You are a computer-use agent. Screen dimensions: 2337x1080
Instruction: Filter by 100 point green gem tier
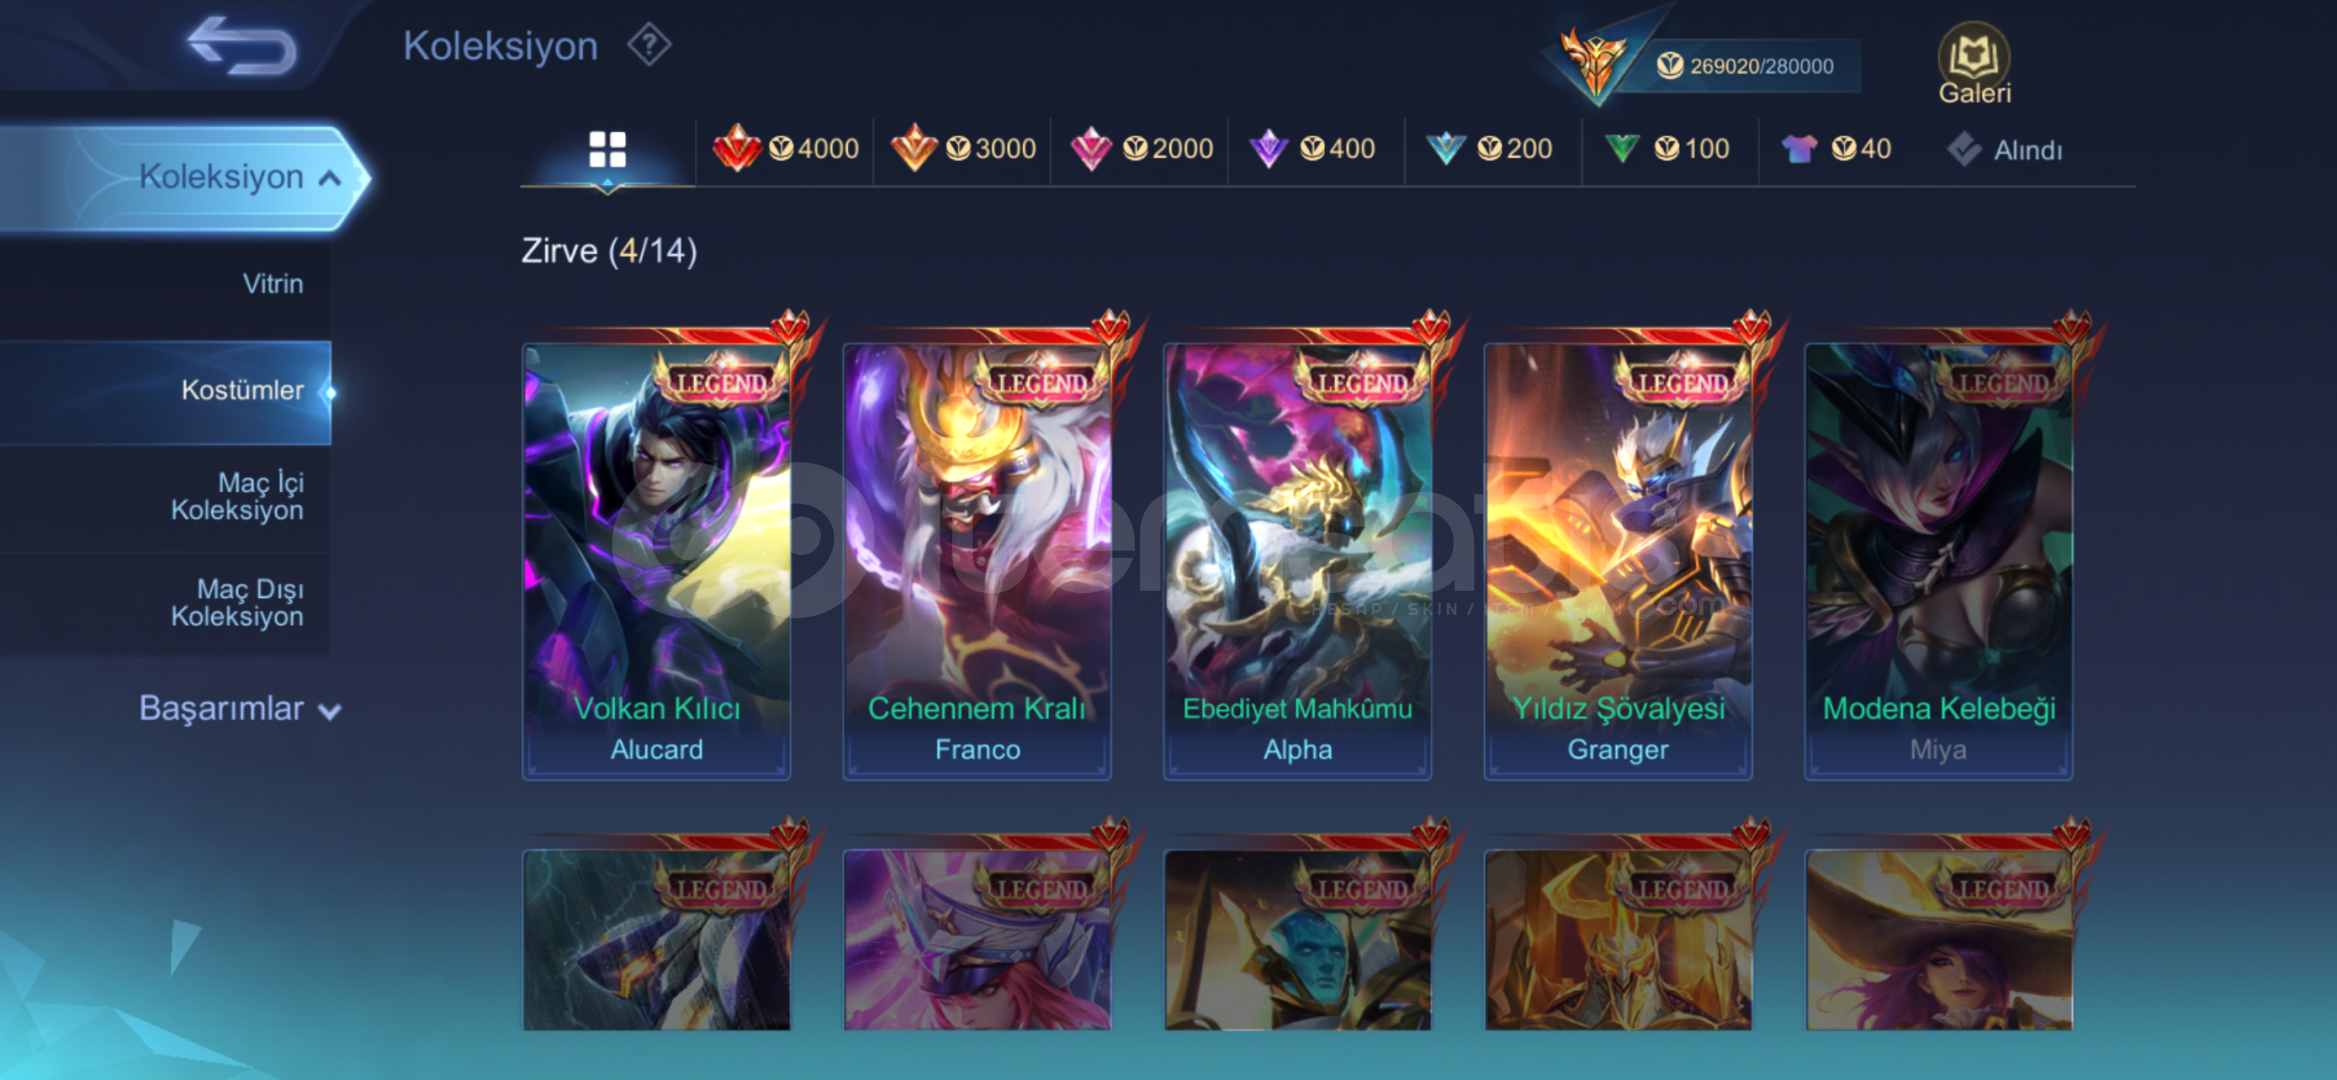(x=1667, y=149)
